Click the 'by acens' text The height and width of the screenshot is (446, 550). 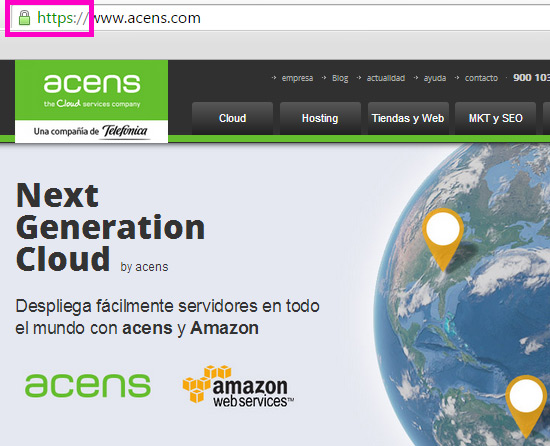point(144,267)
